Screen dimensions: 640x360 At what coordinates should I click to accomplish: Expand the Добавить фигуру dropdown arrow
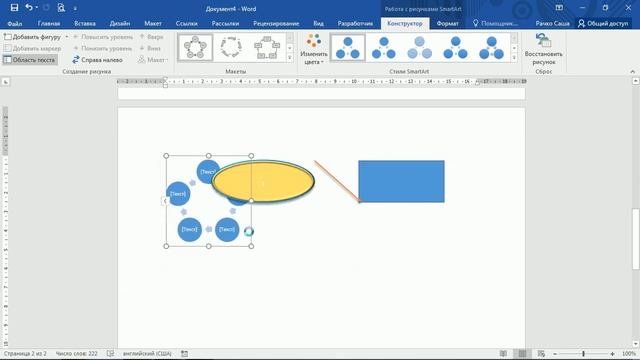pyautogui.click(x=67, y=37)
